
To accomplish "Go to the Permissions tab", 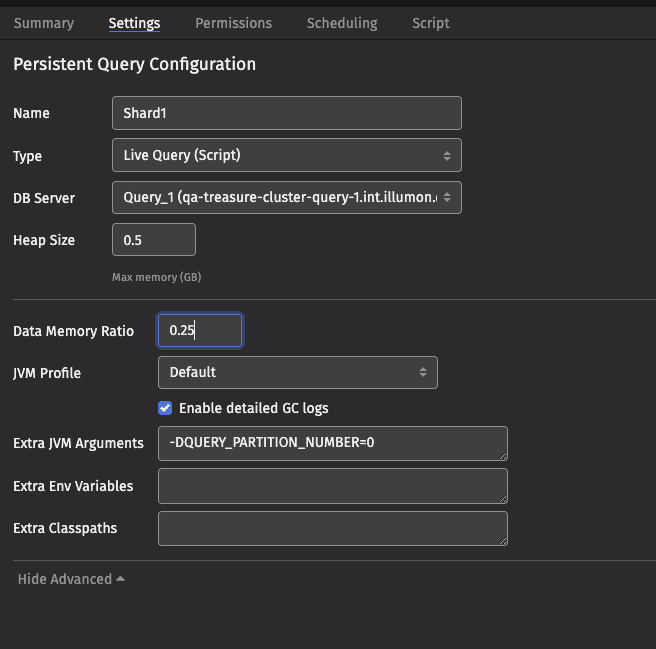I will point(233,23).
